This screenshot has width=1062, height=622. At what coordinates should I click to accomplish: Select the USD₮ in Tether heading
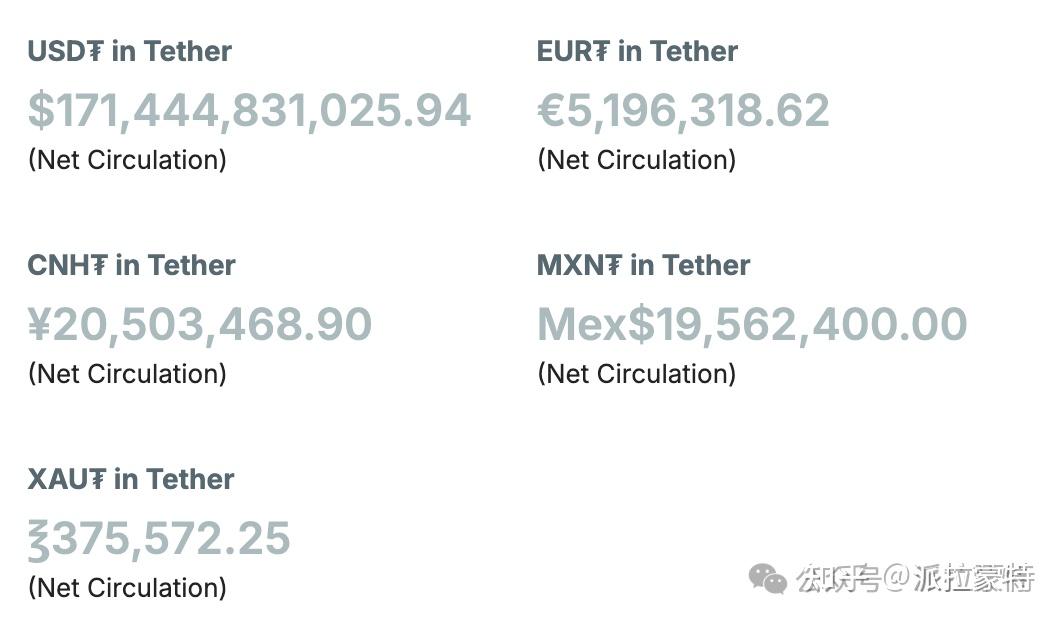coord(130,52)
